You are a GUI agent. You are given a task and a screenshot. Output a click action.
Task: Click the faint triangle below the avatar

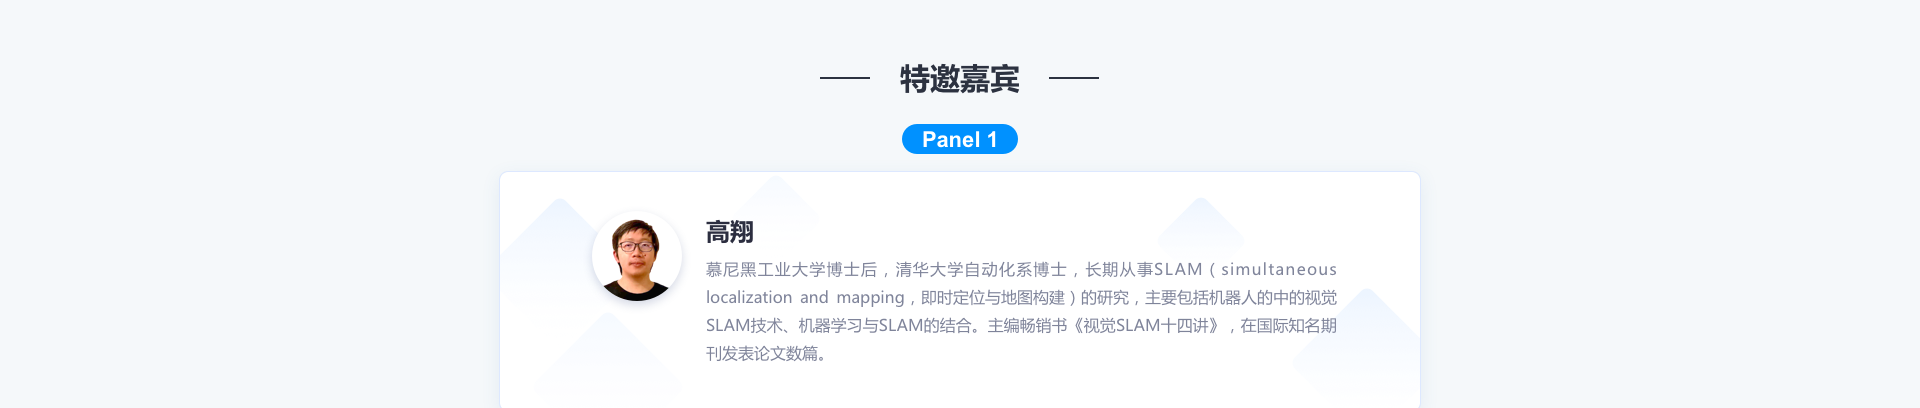[607, 353]
